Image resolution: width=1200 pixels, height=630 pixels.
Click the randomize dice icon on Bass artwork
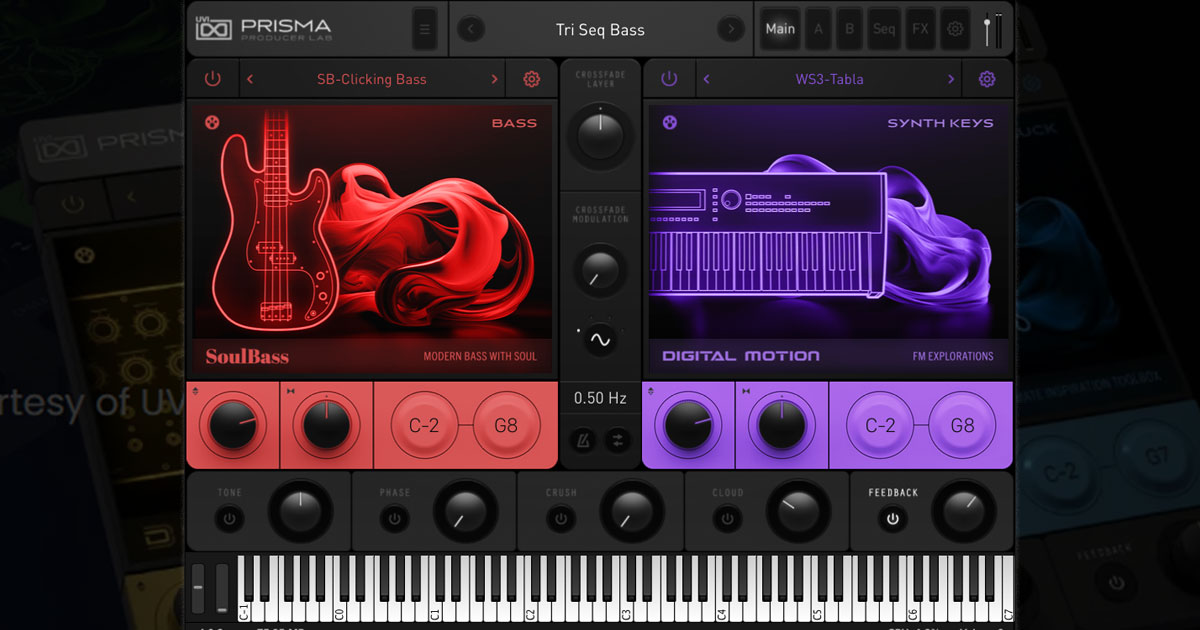point(212,123)
